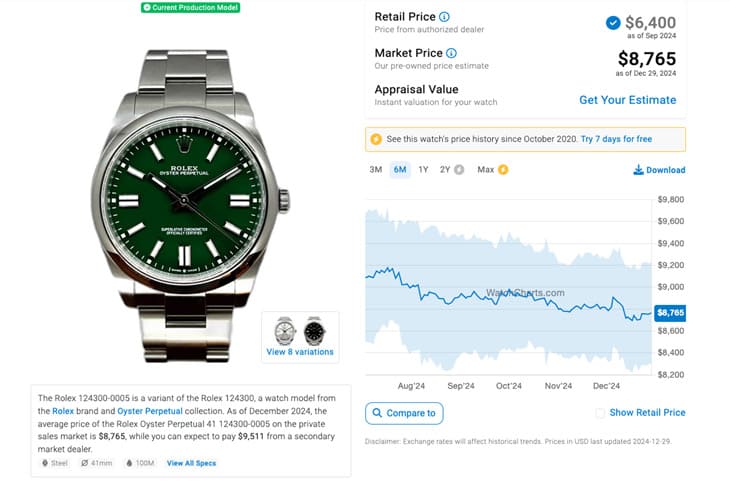Expand View All Specs
Image resolution: width=730 pixels, height=482 pixels.
click(191, 463)
